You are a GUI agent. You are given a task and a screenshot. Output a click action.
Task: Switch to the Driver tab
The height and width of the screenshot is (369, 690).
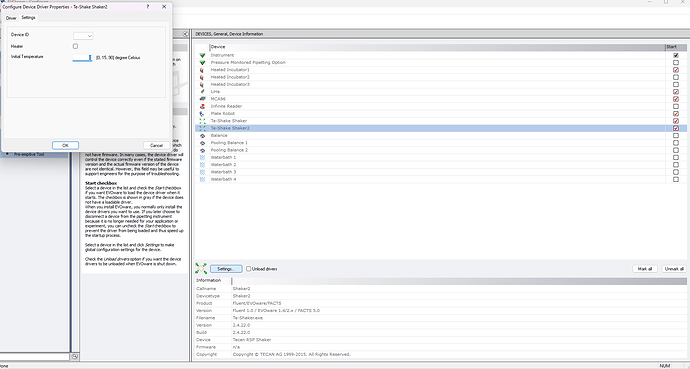(x=11, y=18)
